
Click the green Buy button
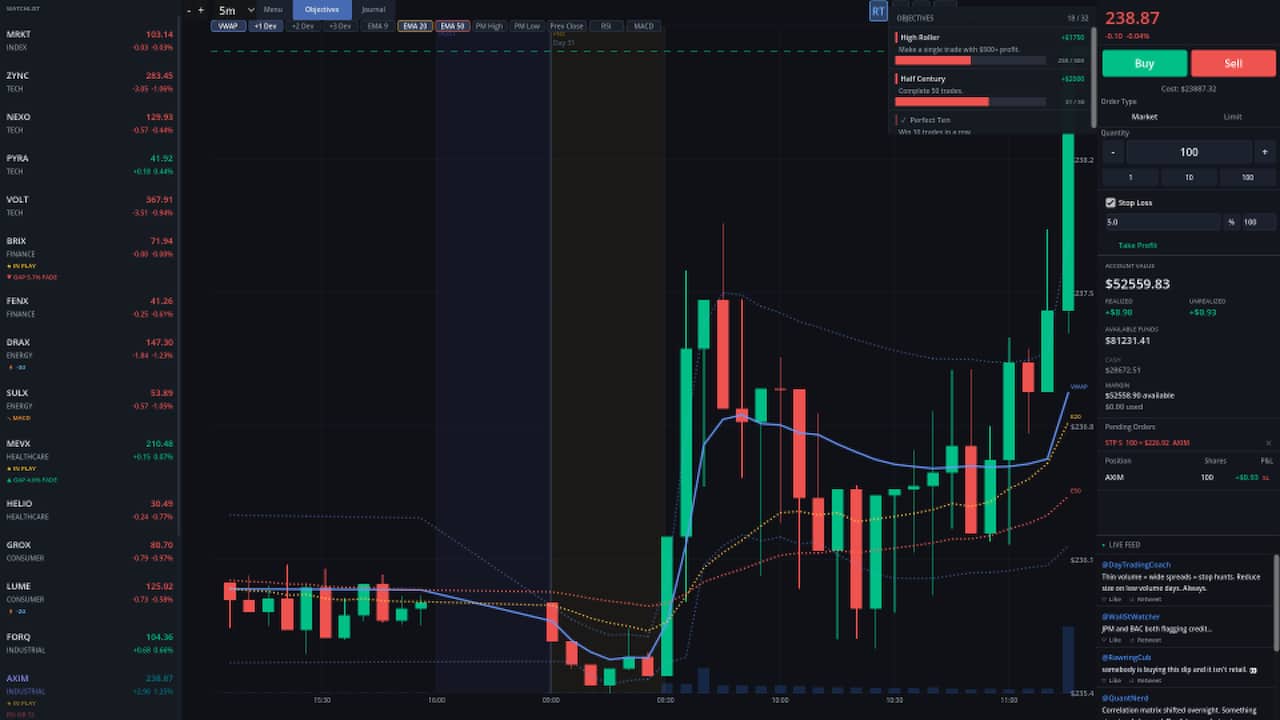coord(1145,63)
